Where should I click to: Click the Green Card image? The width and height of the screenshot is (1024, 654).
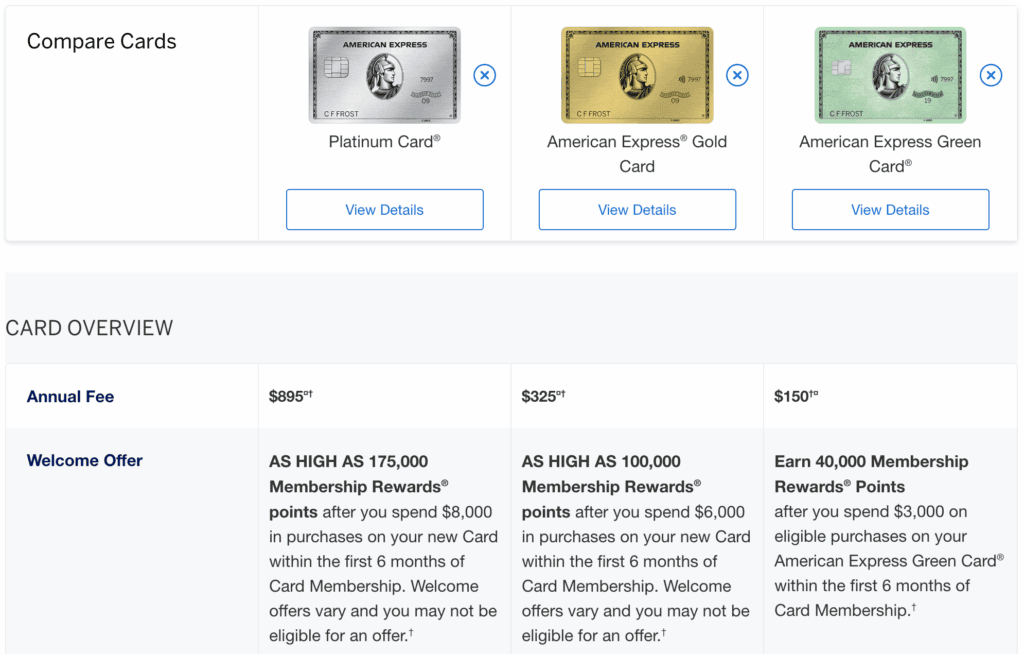point(890,75)
